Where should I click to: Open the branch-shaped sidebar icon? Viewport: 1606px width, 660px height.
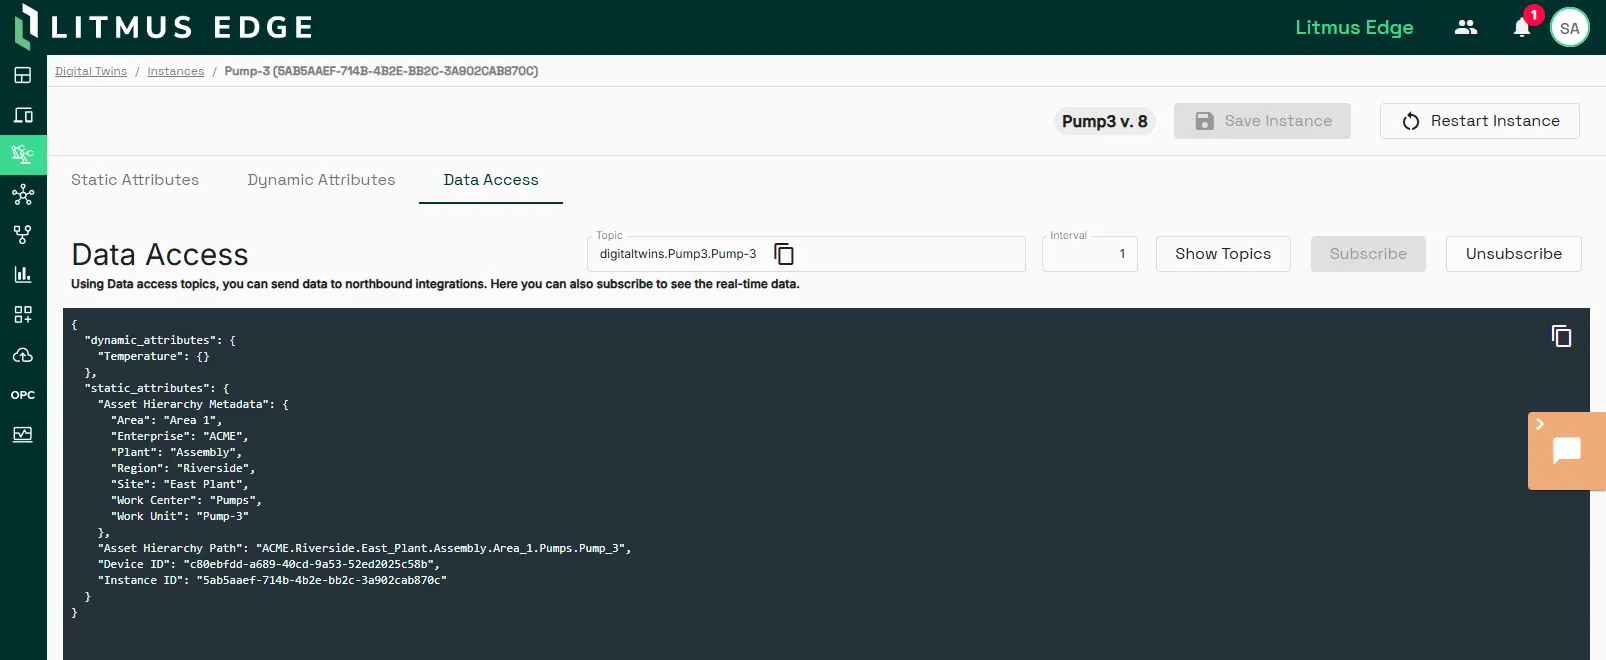[23, 235]
